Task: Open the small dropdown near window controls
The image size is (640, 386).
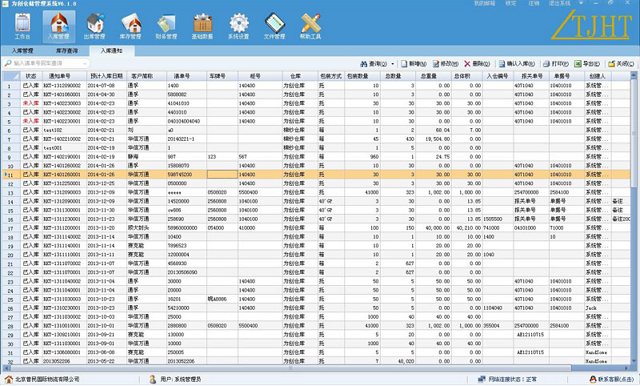Action: [581, 3]
